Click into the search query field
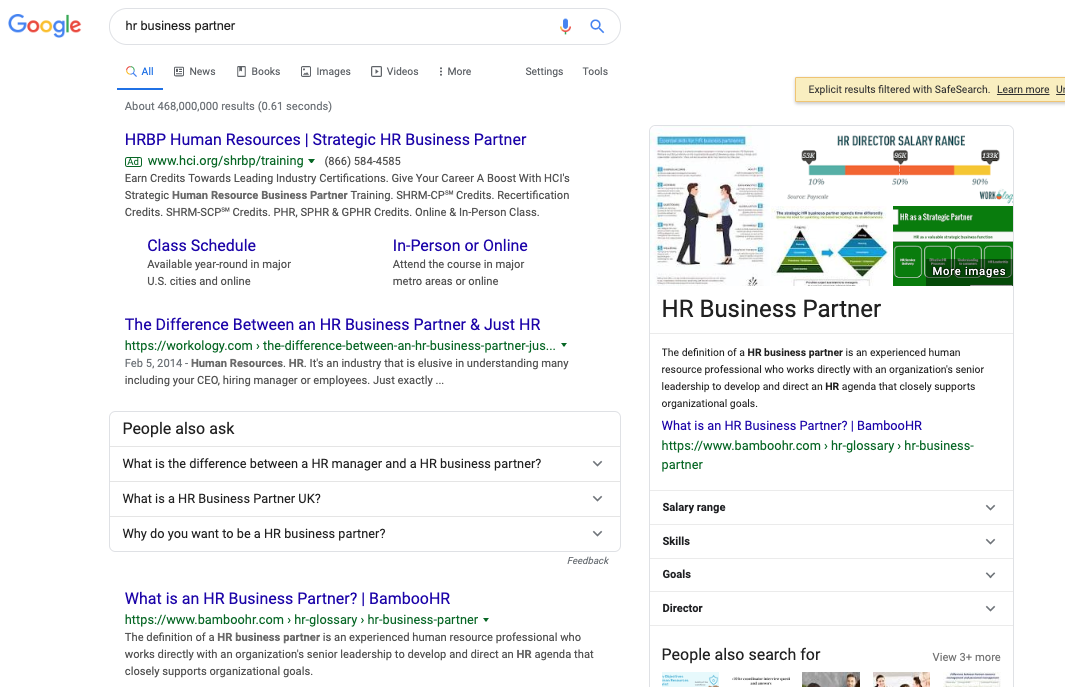The image size is (1065, 687). pyautogui.click(x=330, y=26)
